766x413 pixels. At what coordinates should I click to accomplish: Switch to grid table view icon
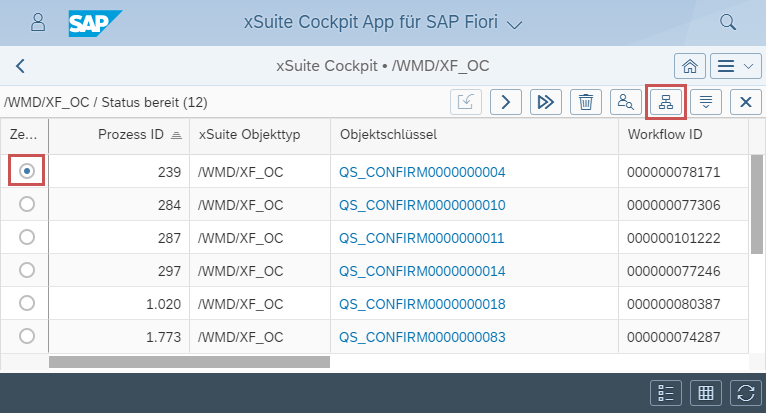[706, 393]
